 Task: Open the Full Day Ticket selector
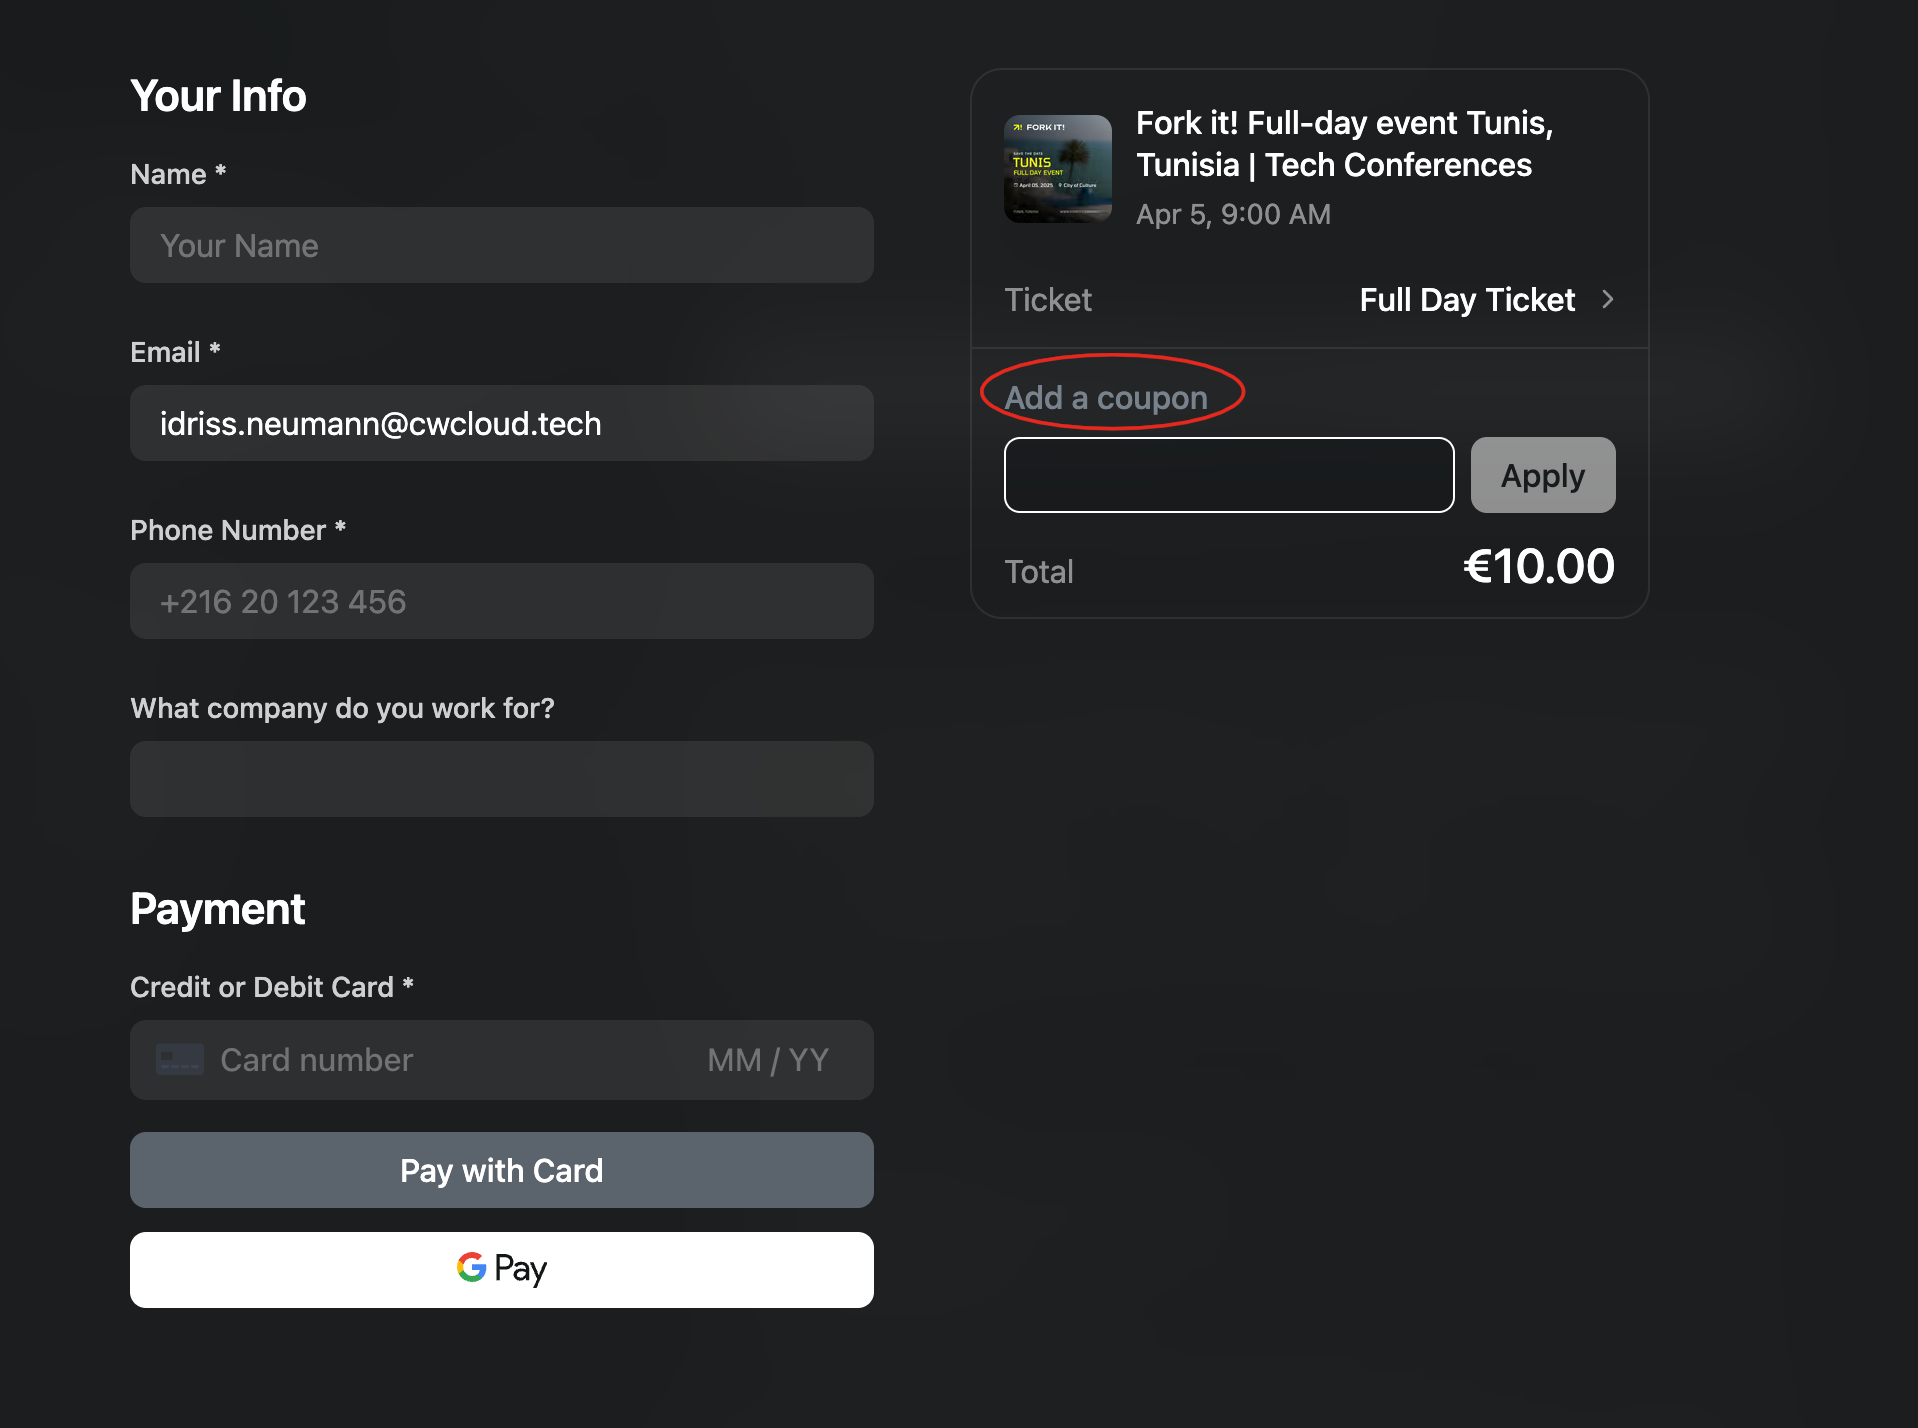(1467, 300)
